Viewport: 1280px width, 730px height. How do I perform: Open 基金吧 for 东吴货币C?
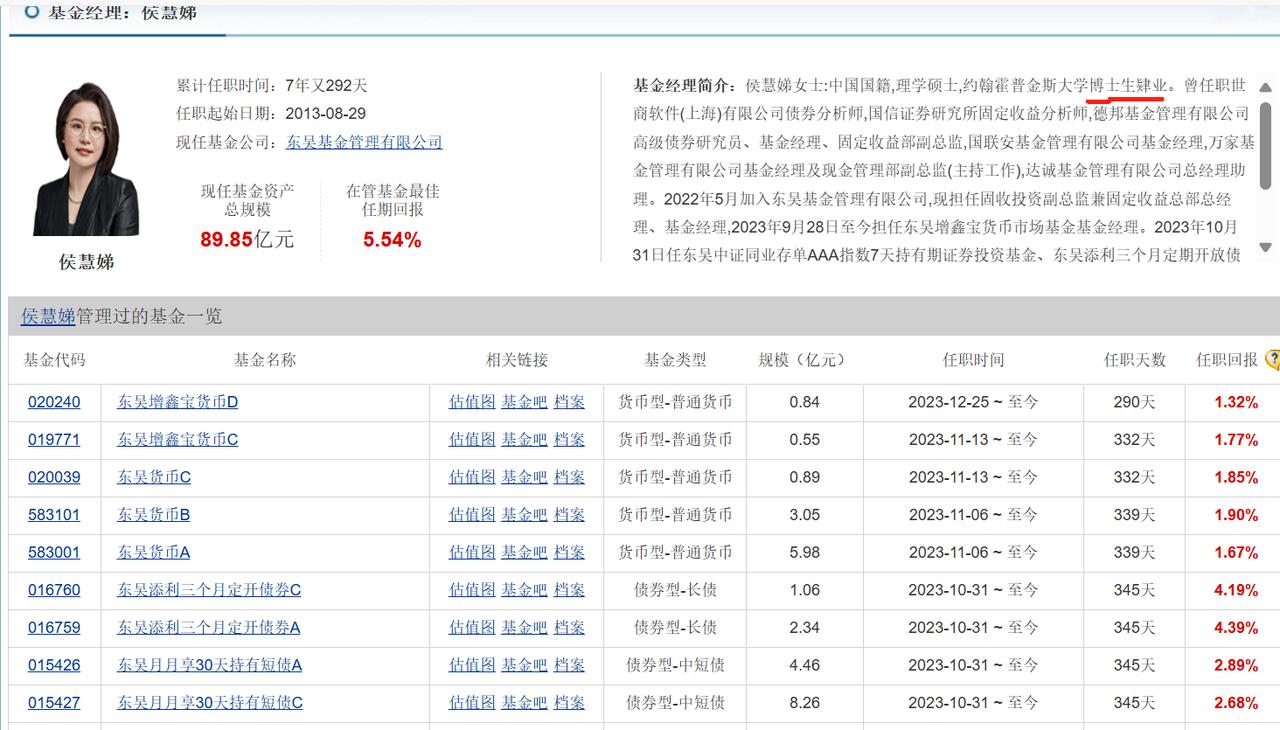(x=525, y=477)
